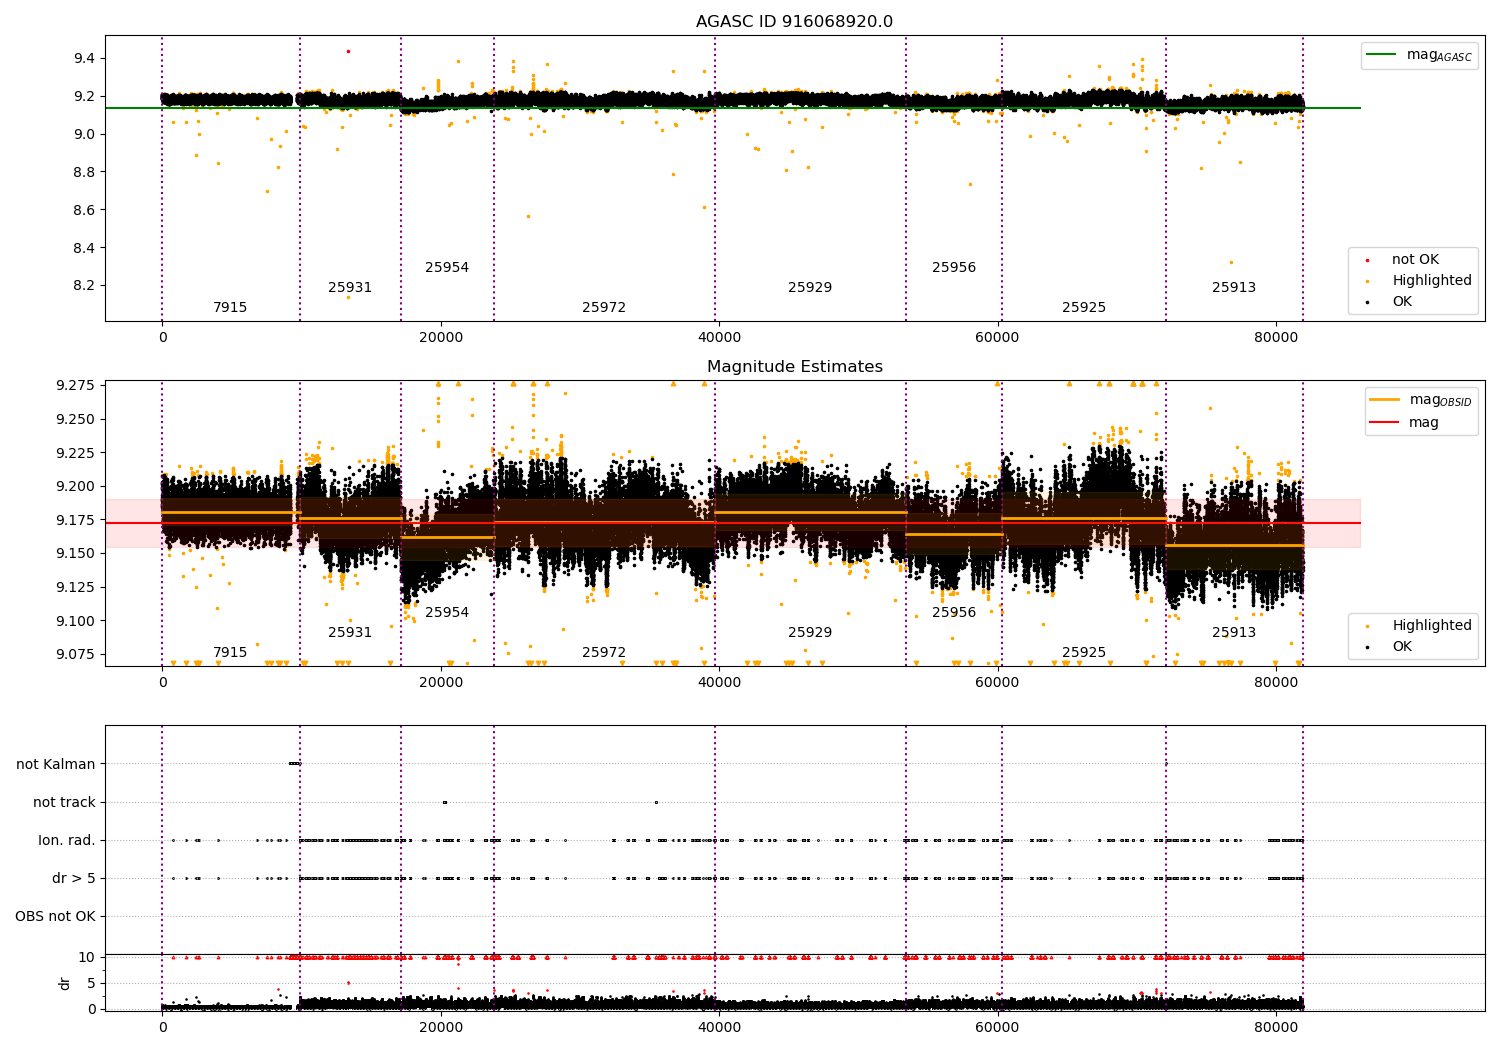Viewport: 1500px width, 1050px height.
Task: Click obsid 25925 in the Magnitude Estimates plot
Action: click(1084, 653)
